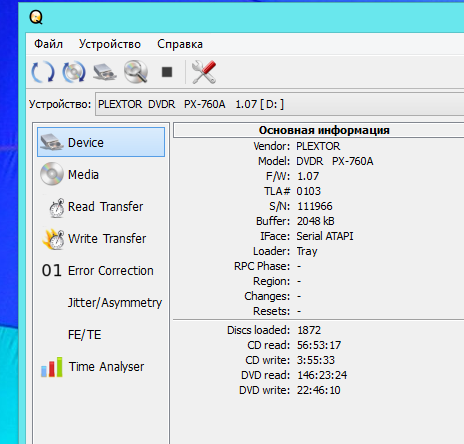Screen dimensions: 464x444
Task: Click the Устройство: label
Action: (60, 104)
